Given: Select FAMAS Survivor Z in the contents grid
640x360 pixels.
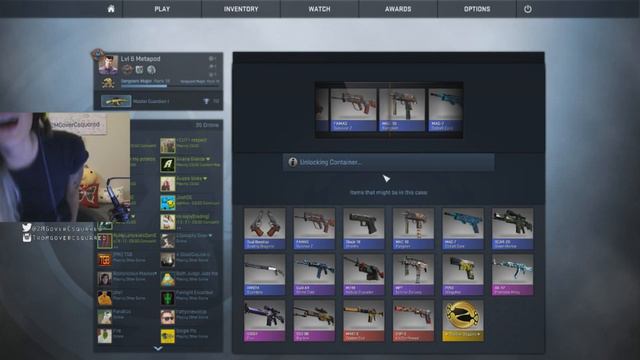Looking at the screenshot, I should coord(314,229).
